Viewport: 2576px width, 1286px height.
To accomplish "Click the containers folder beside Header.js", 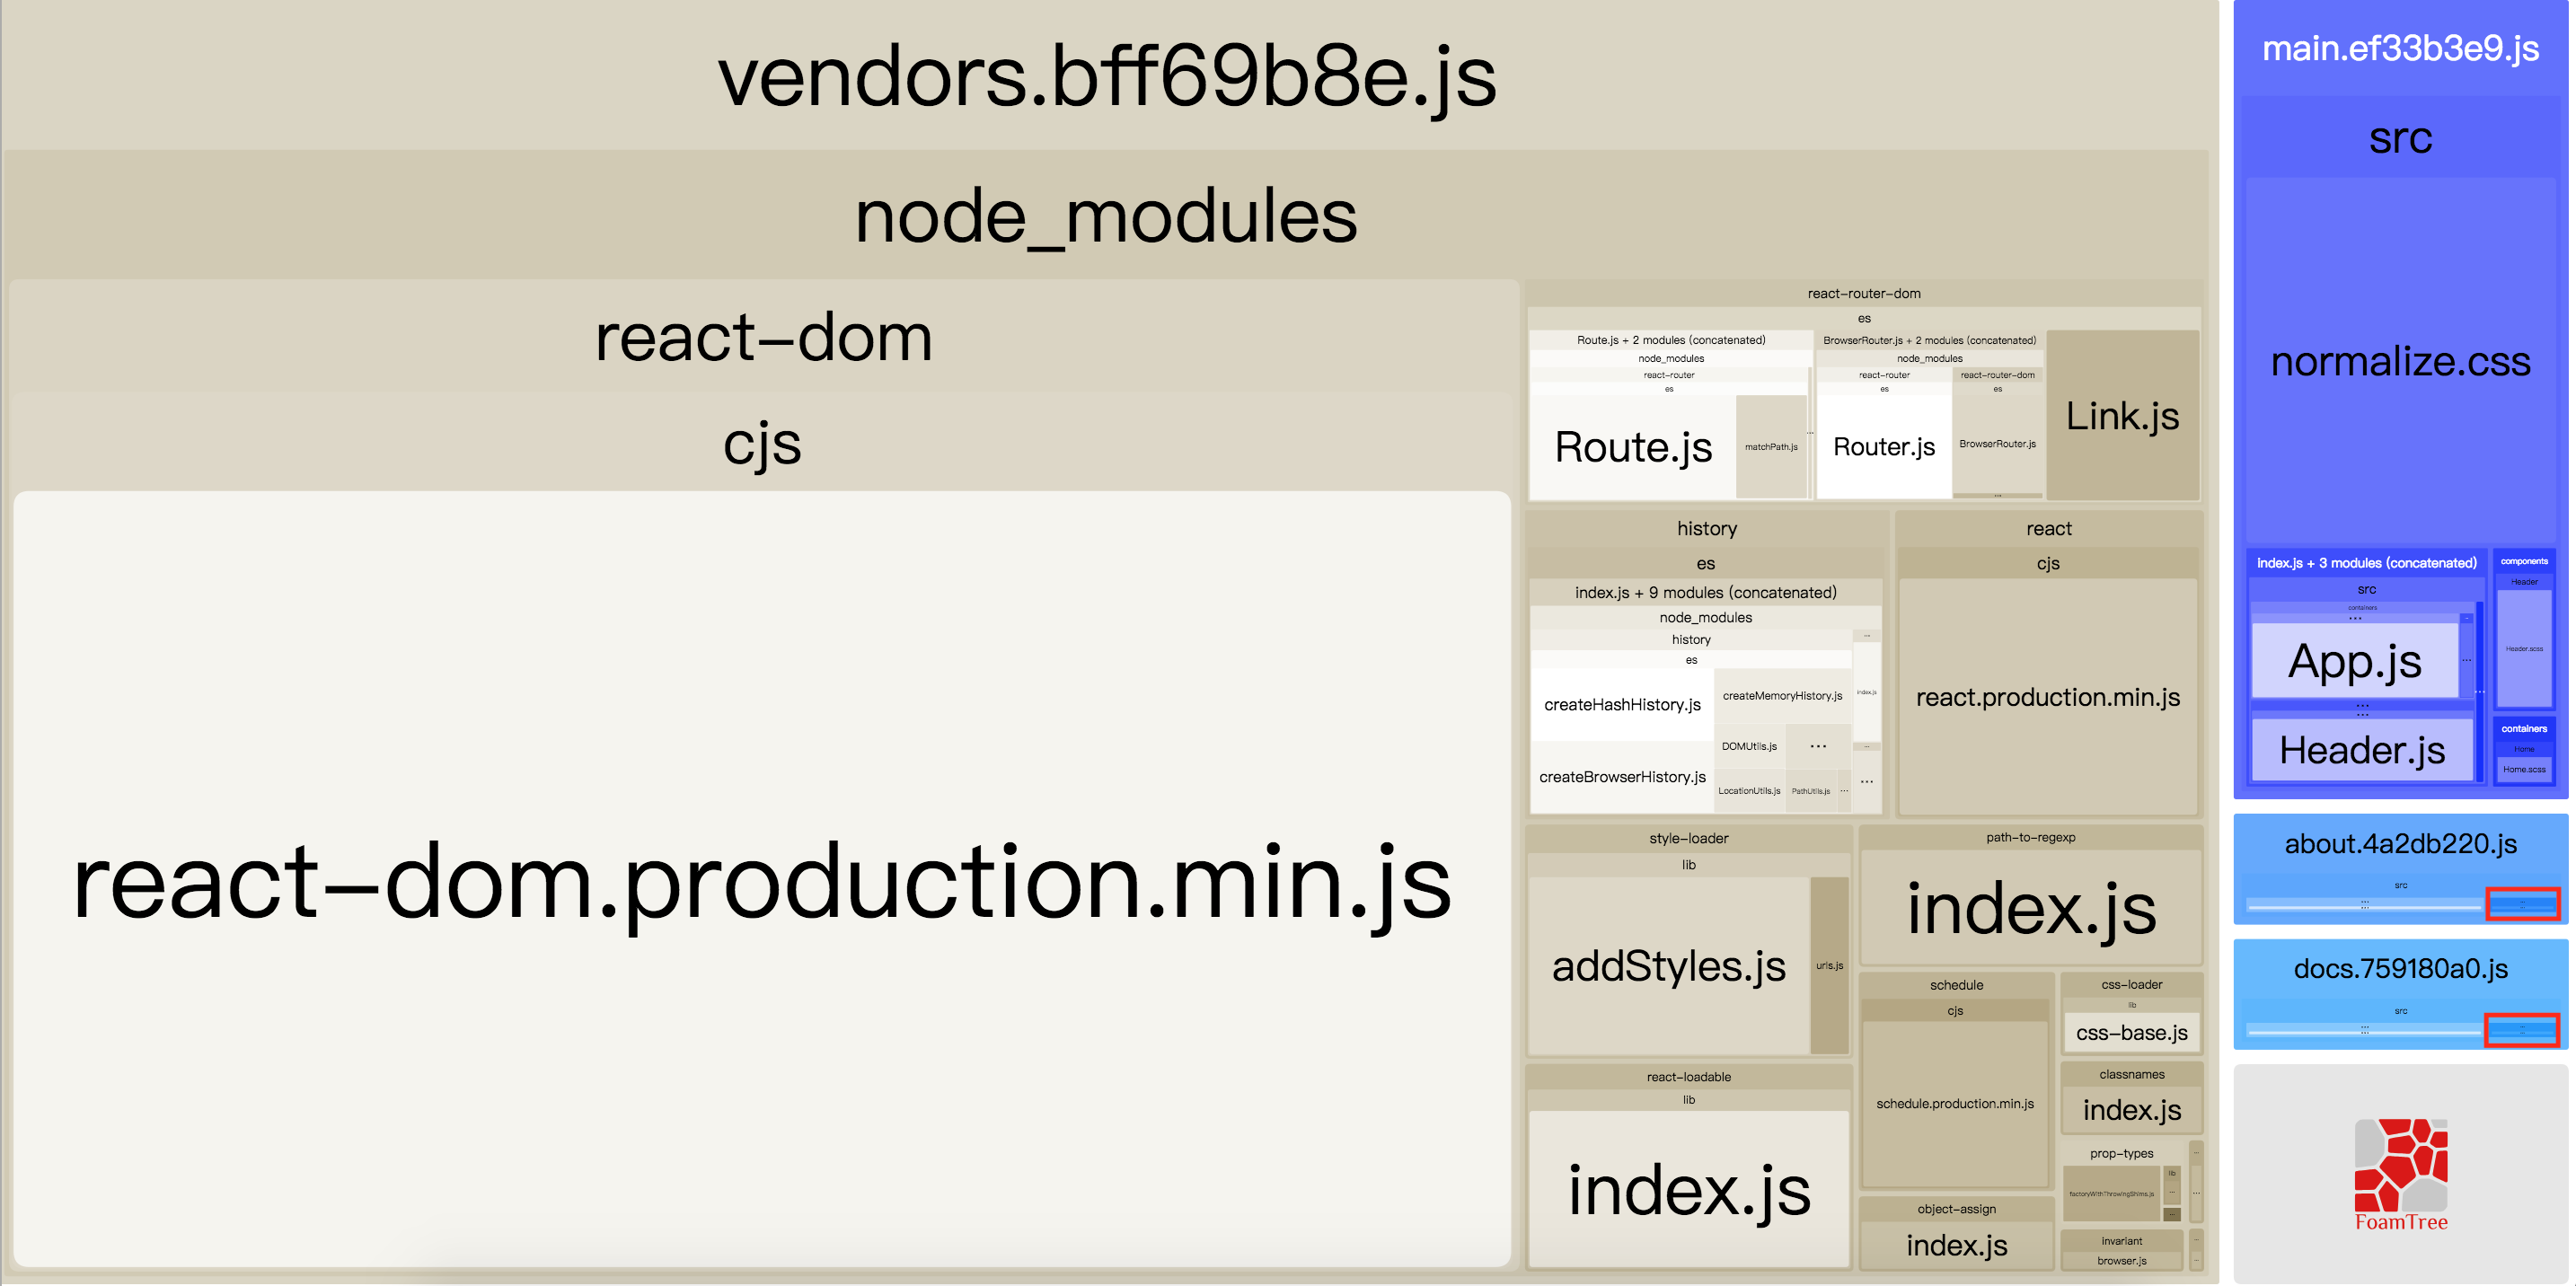I will (x=2524, y=728).
